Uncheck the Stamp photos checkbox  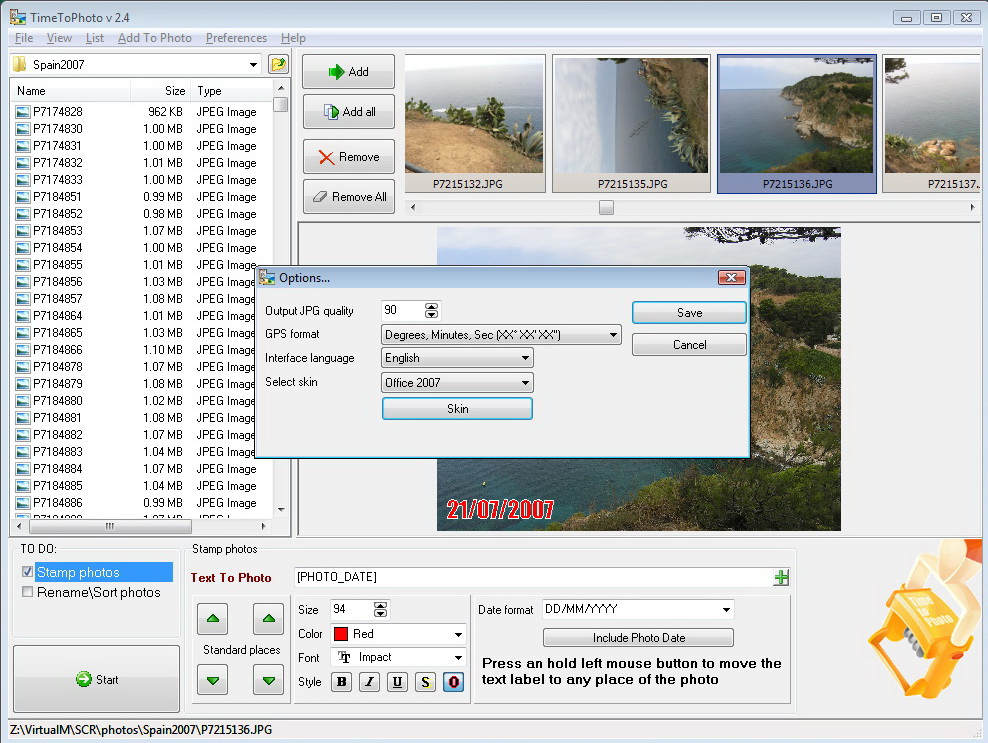pyautogui.click(x=27, y=572)
